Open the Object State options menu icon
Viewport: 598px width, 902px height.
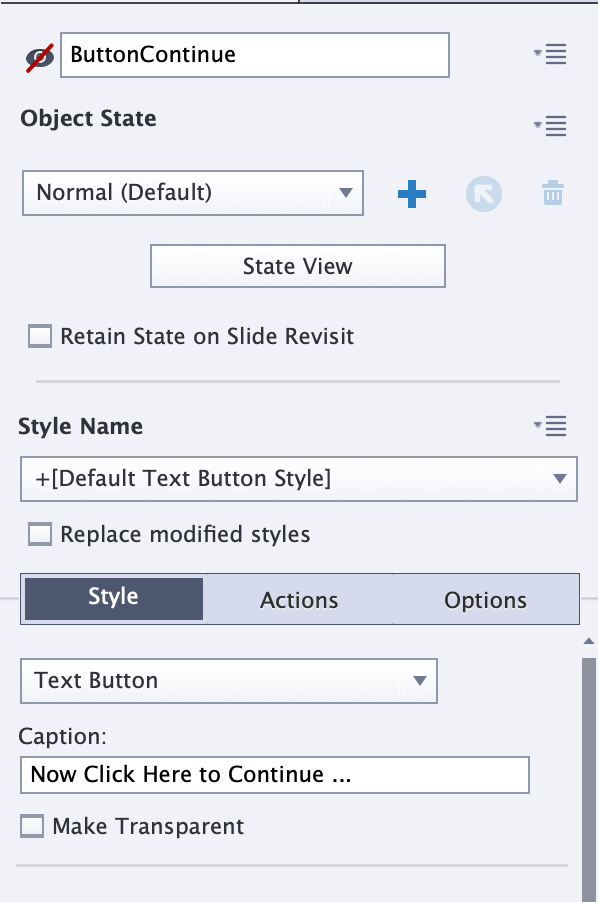point(550,125)
